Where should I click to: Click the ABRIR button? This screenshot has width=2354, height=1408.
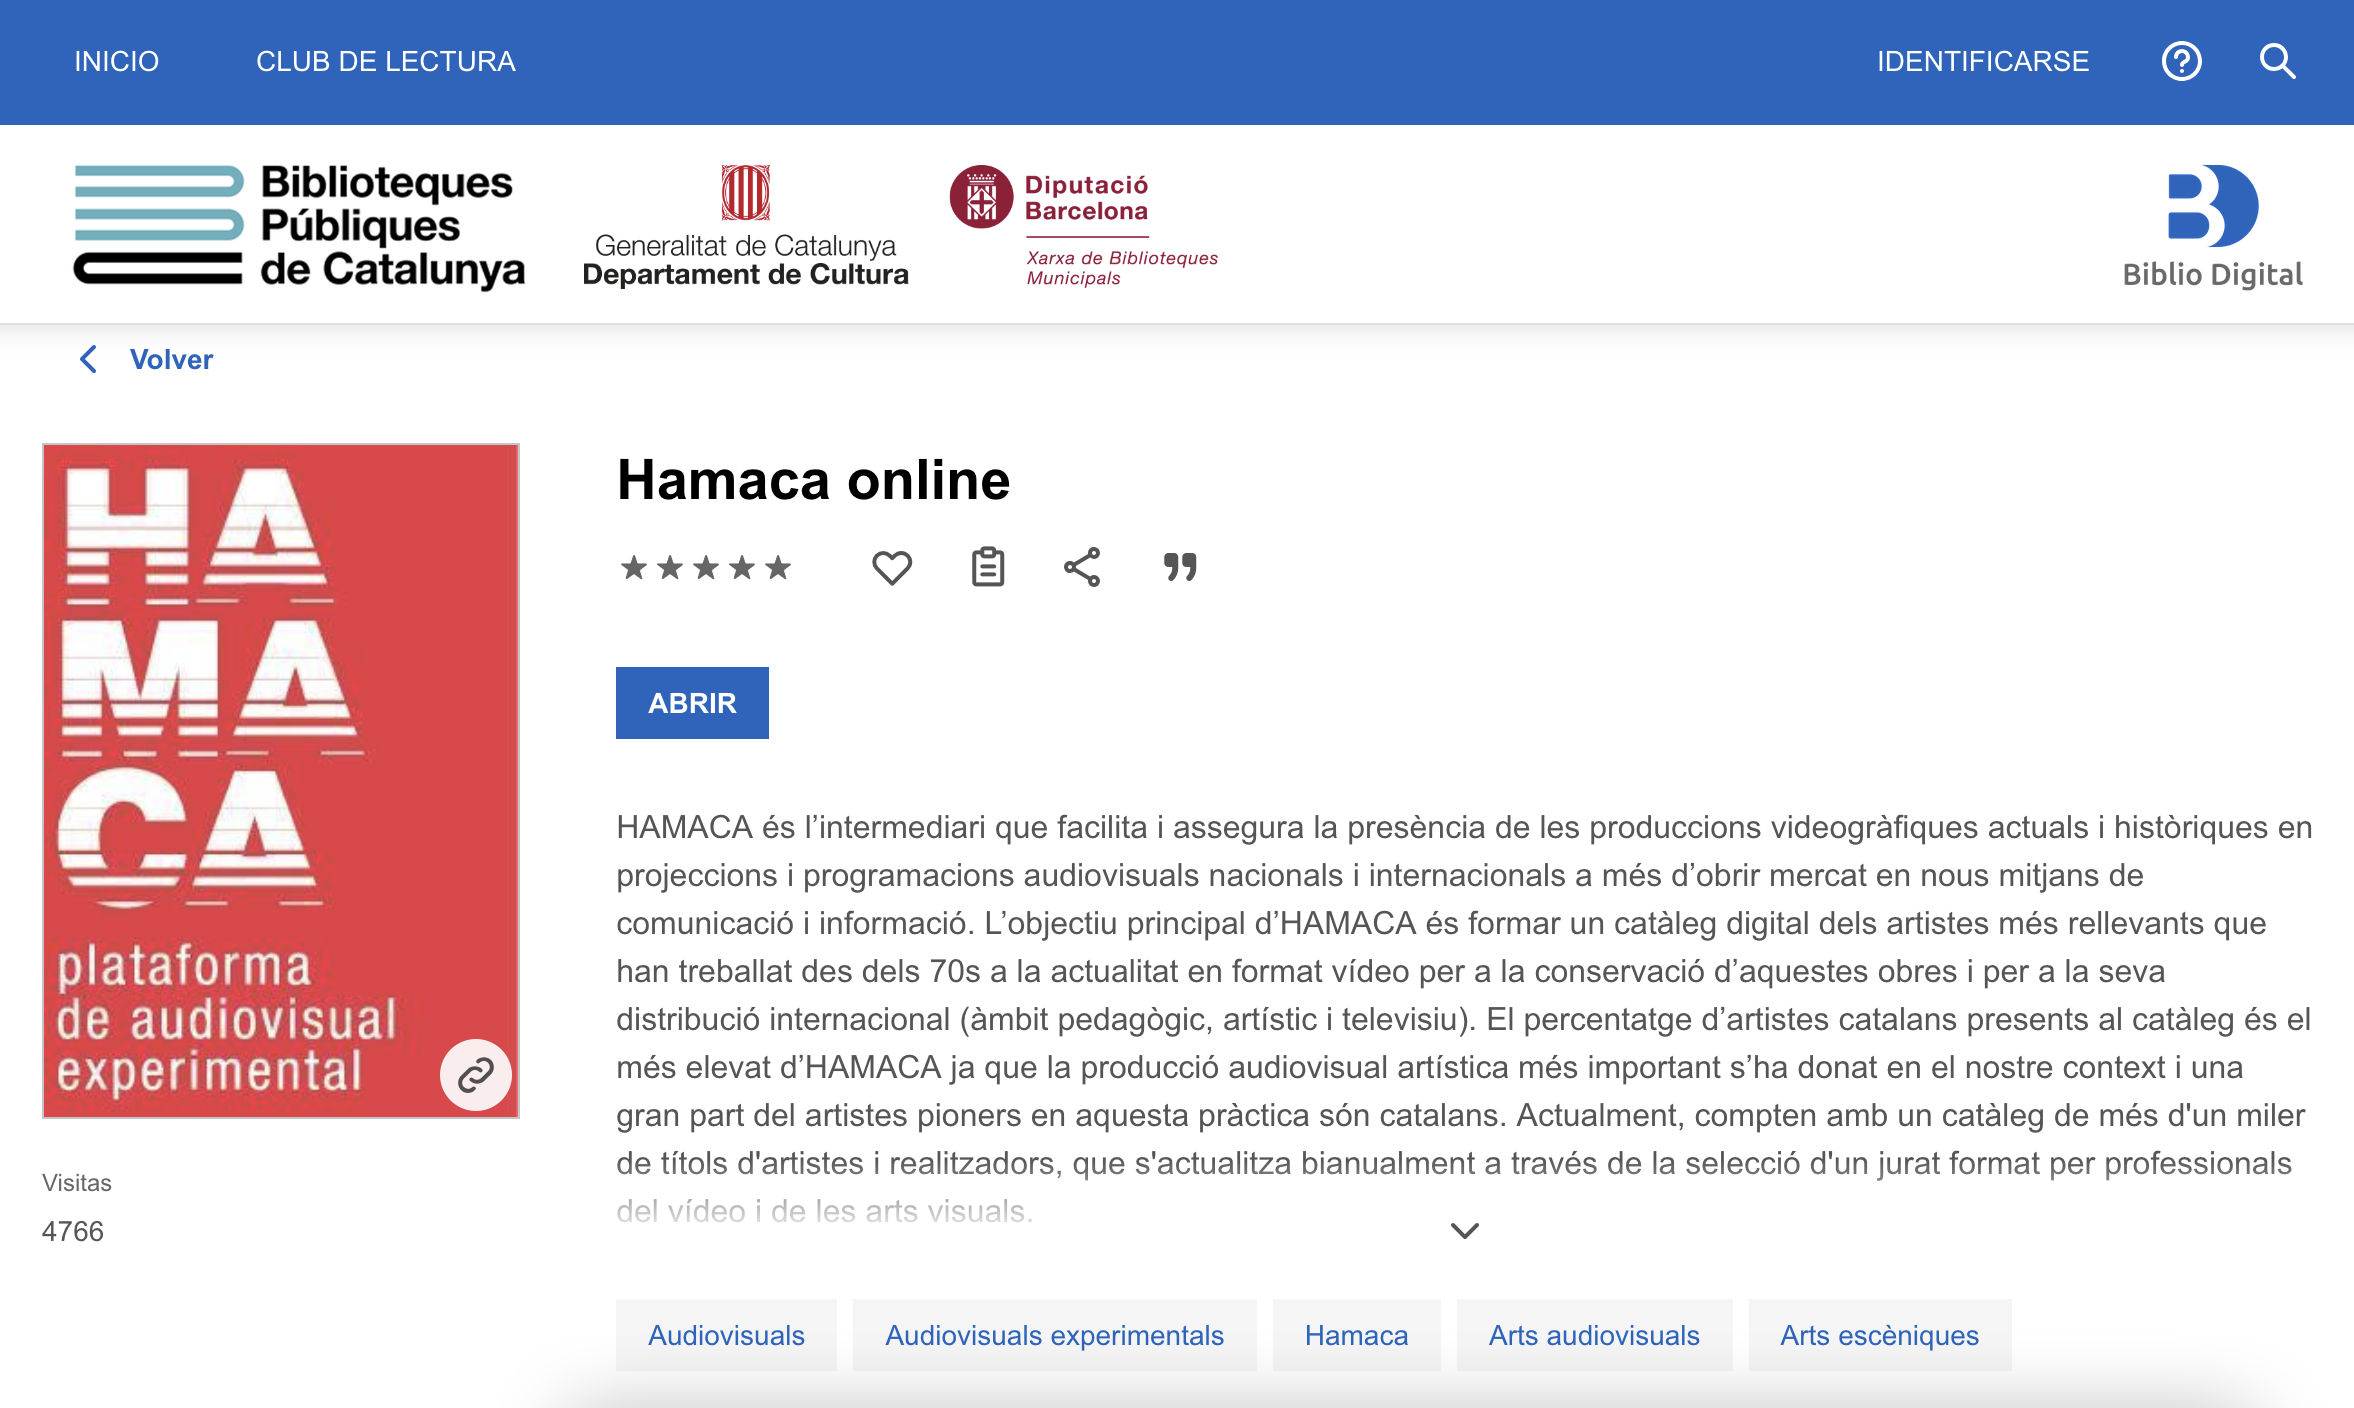tap(692, 703)
